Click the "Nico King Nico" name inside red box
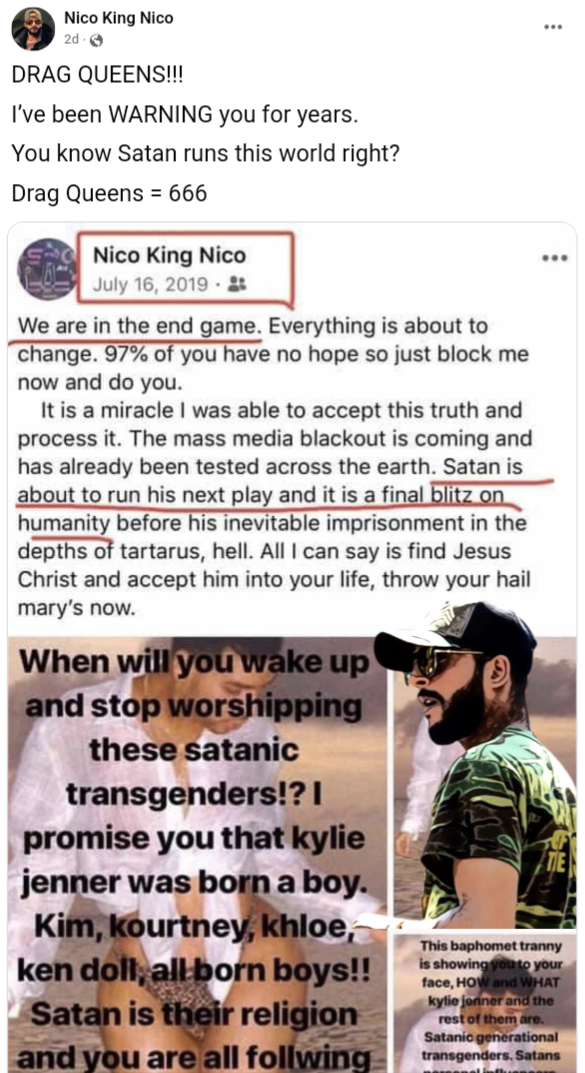This screenshot has height=1073, width=585. (169, 256)
